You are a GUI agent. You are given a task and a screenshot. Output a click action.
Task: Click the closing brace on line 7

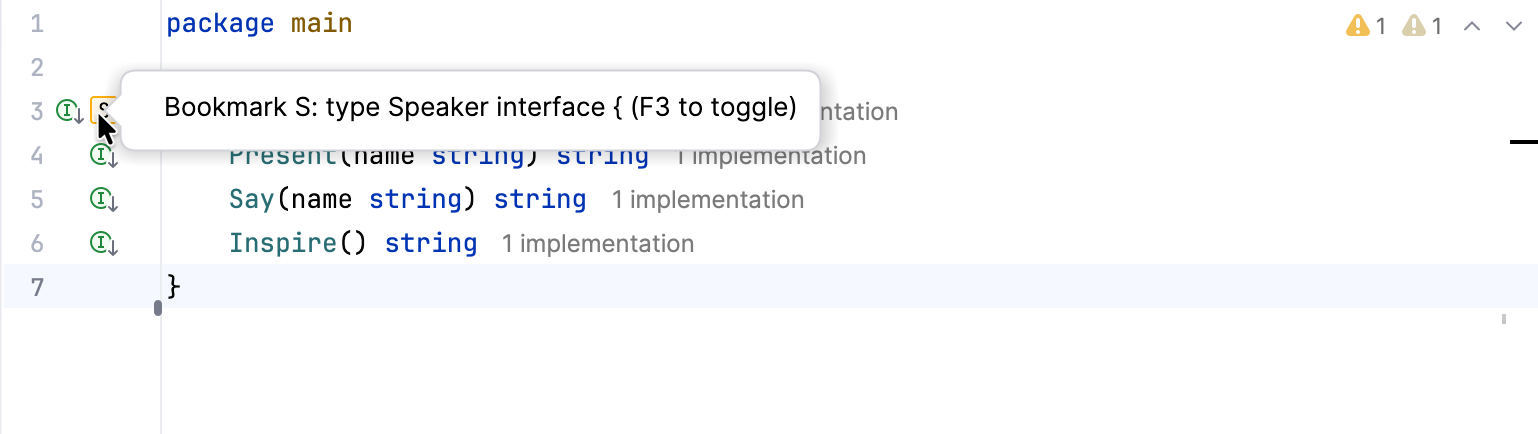[x=174, y=288]
